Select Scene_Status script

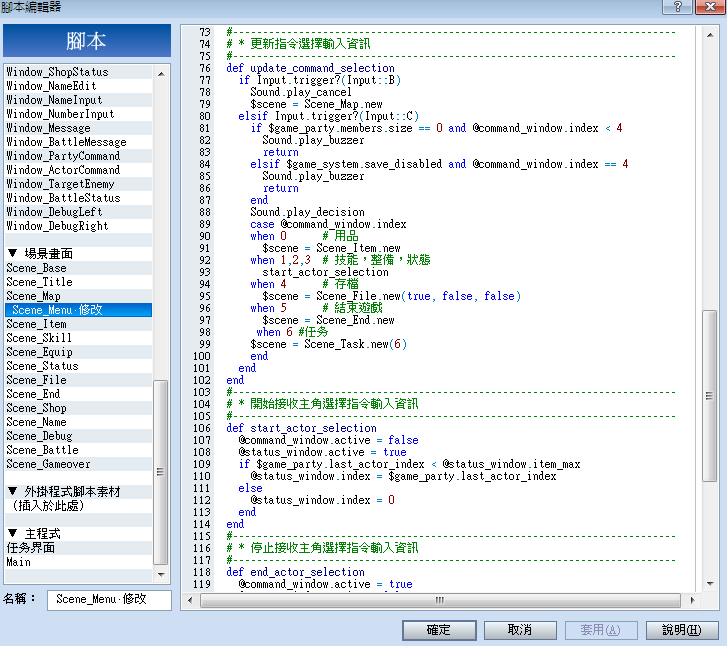78,366
